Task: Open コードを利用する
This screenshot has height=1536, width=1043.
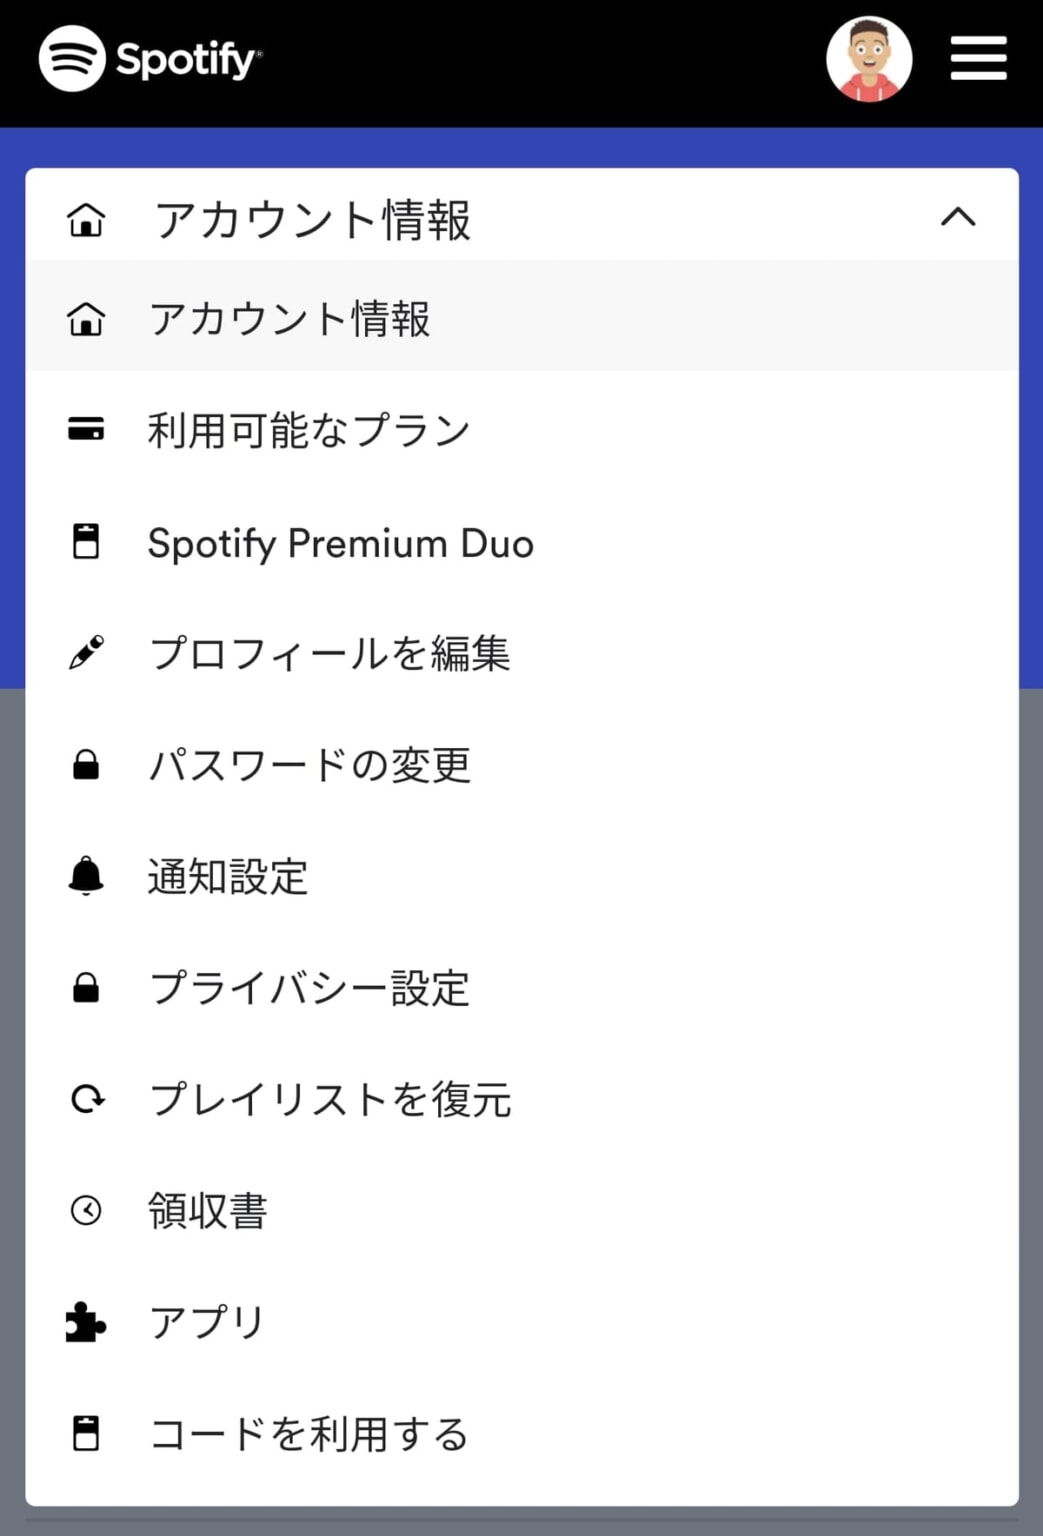Action: tap(309, 1434)
